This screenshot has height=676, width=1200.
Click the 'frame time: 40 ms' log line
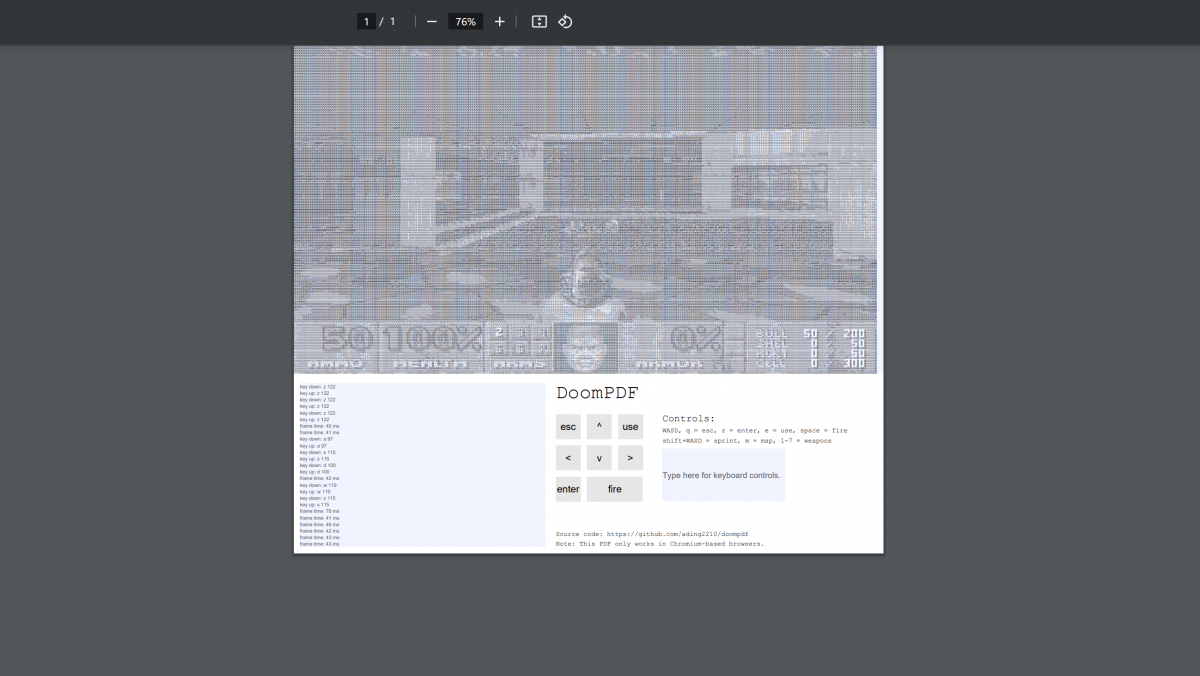(320, 426)
